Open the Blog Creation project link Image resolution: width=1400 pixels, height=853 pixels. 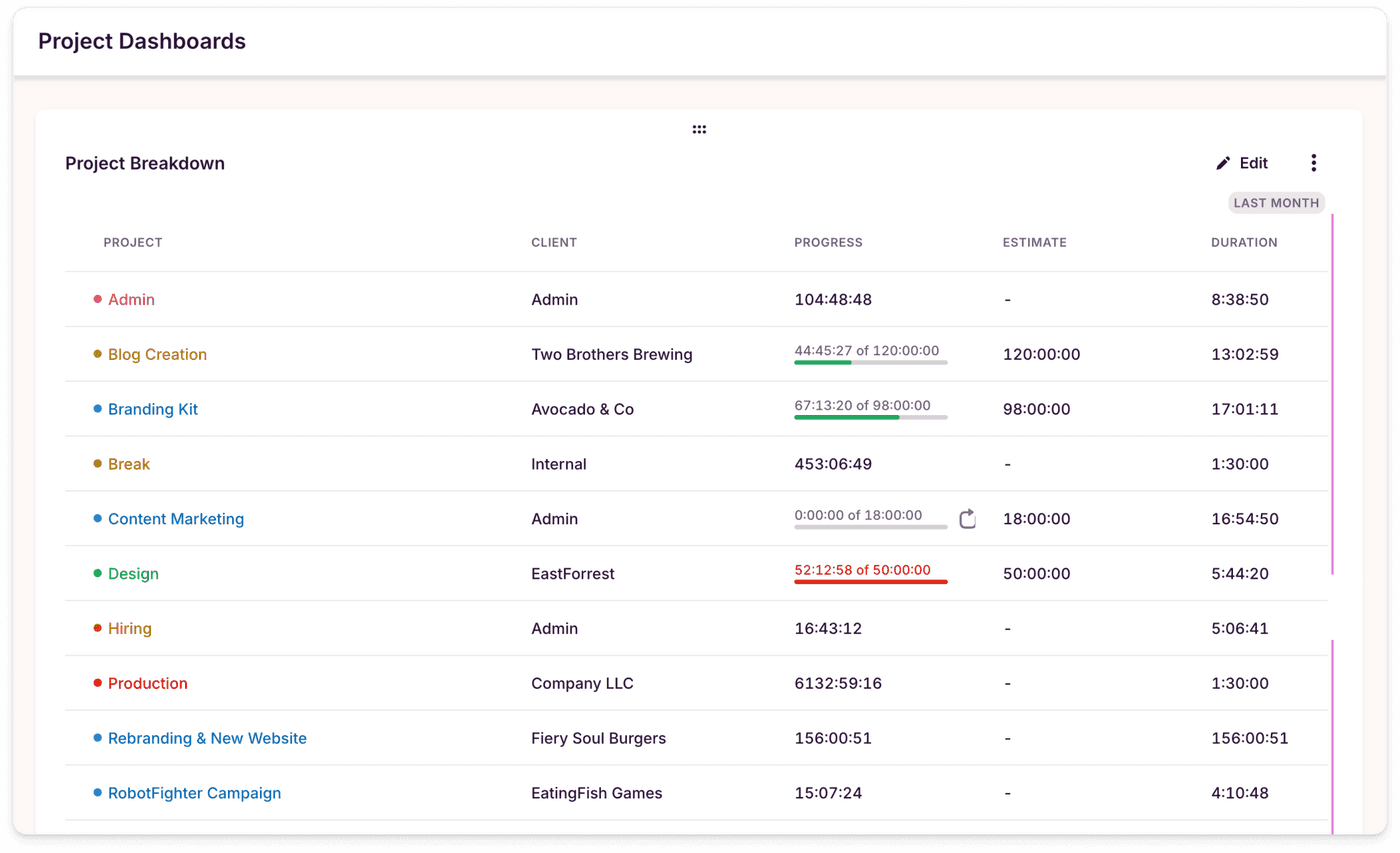click(x=157, y=354)
